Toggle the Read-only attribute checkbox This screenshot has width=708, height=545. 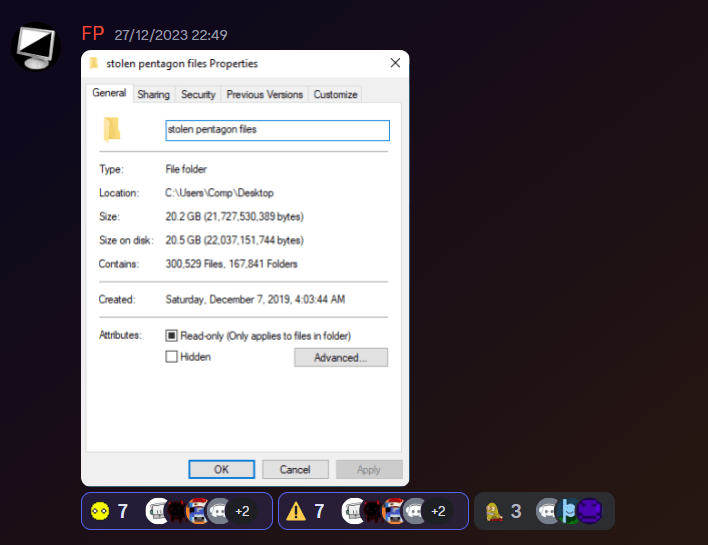coord(171,336)
